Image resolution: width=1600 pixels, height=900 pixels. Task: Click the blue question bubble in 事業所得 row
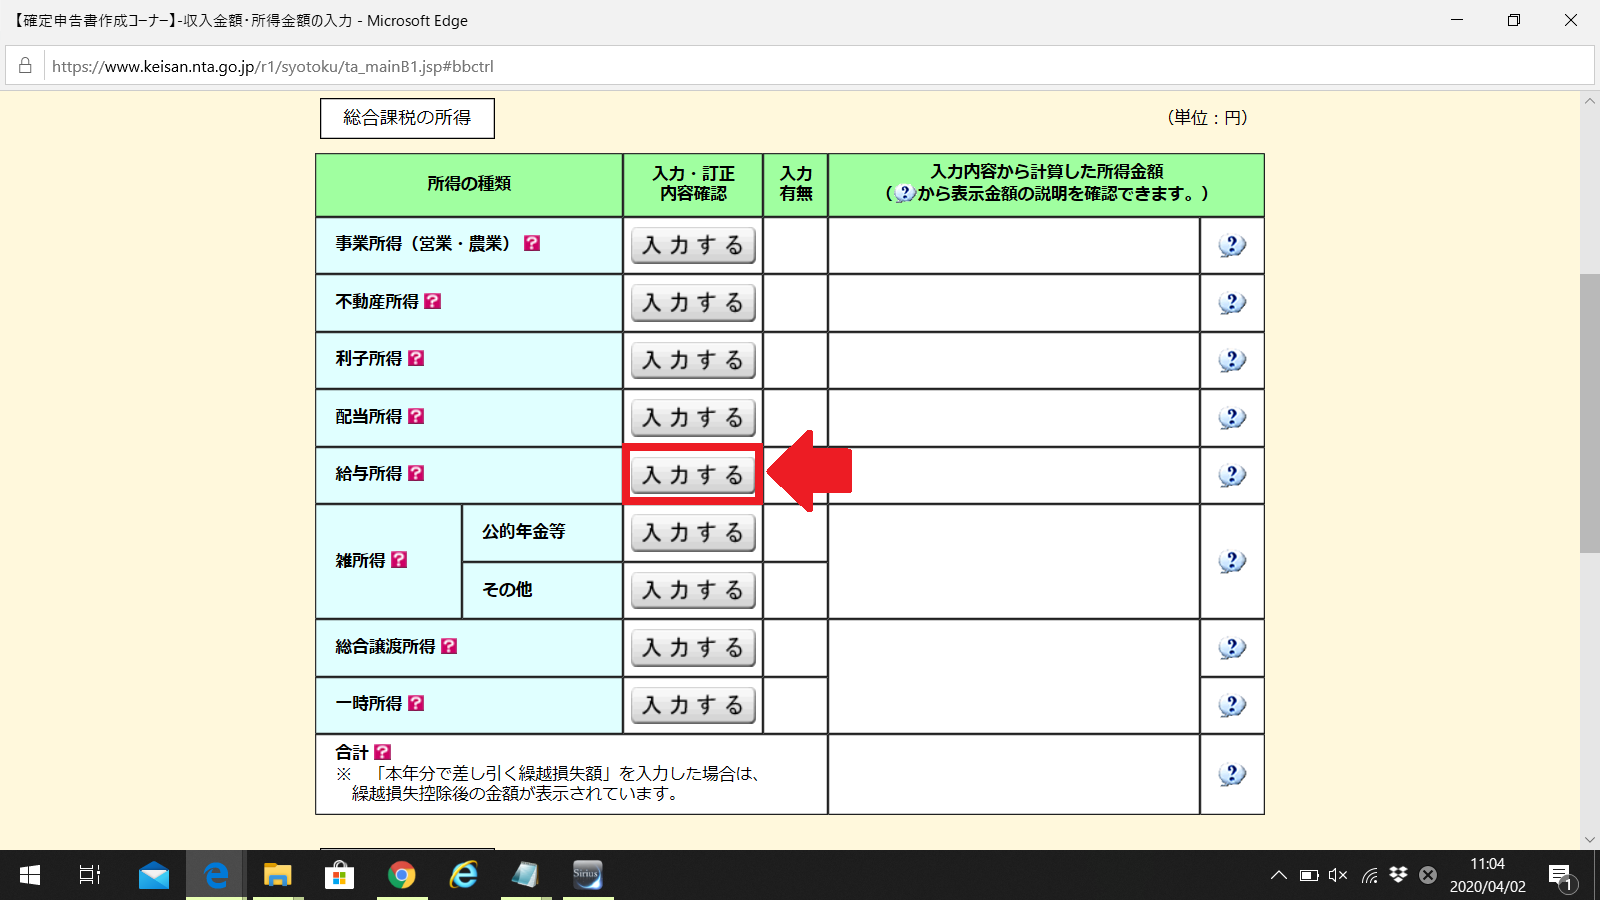1232,245
